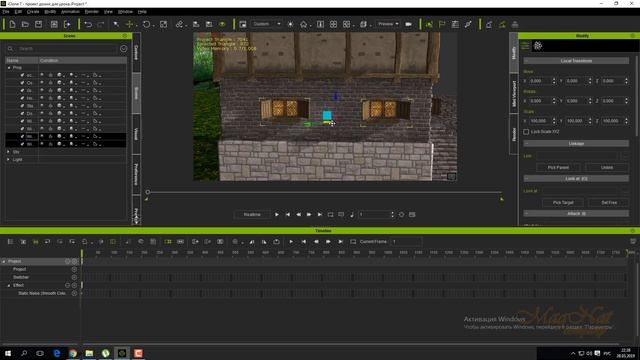The height and width of the screenshot is (360, 640).
Task: Open the Preview quality dropdown
Action: (x=388, y=24)
